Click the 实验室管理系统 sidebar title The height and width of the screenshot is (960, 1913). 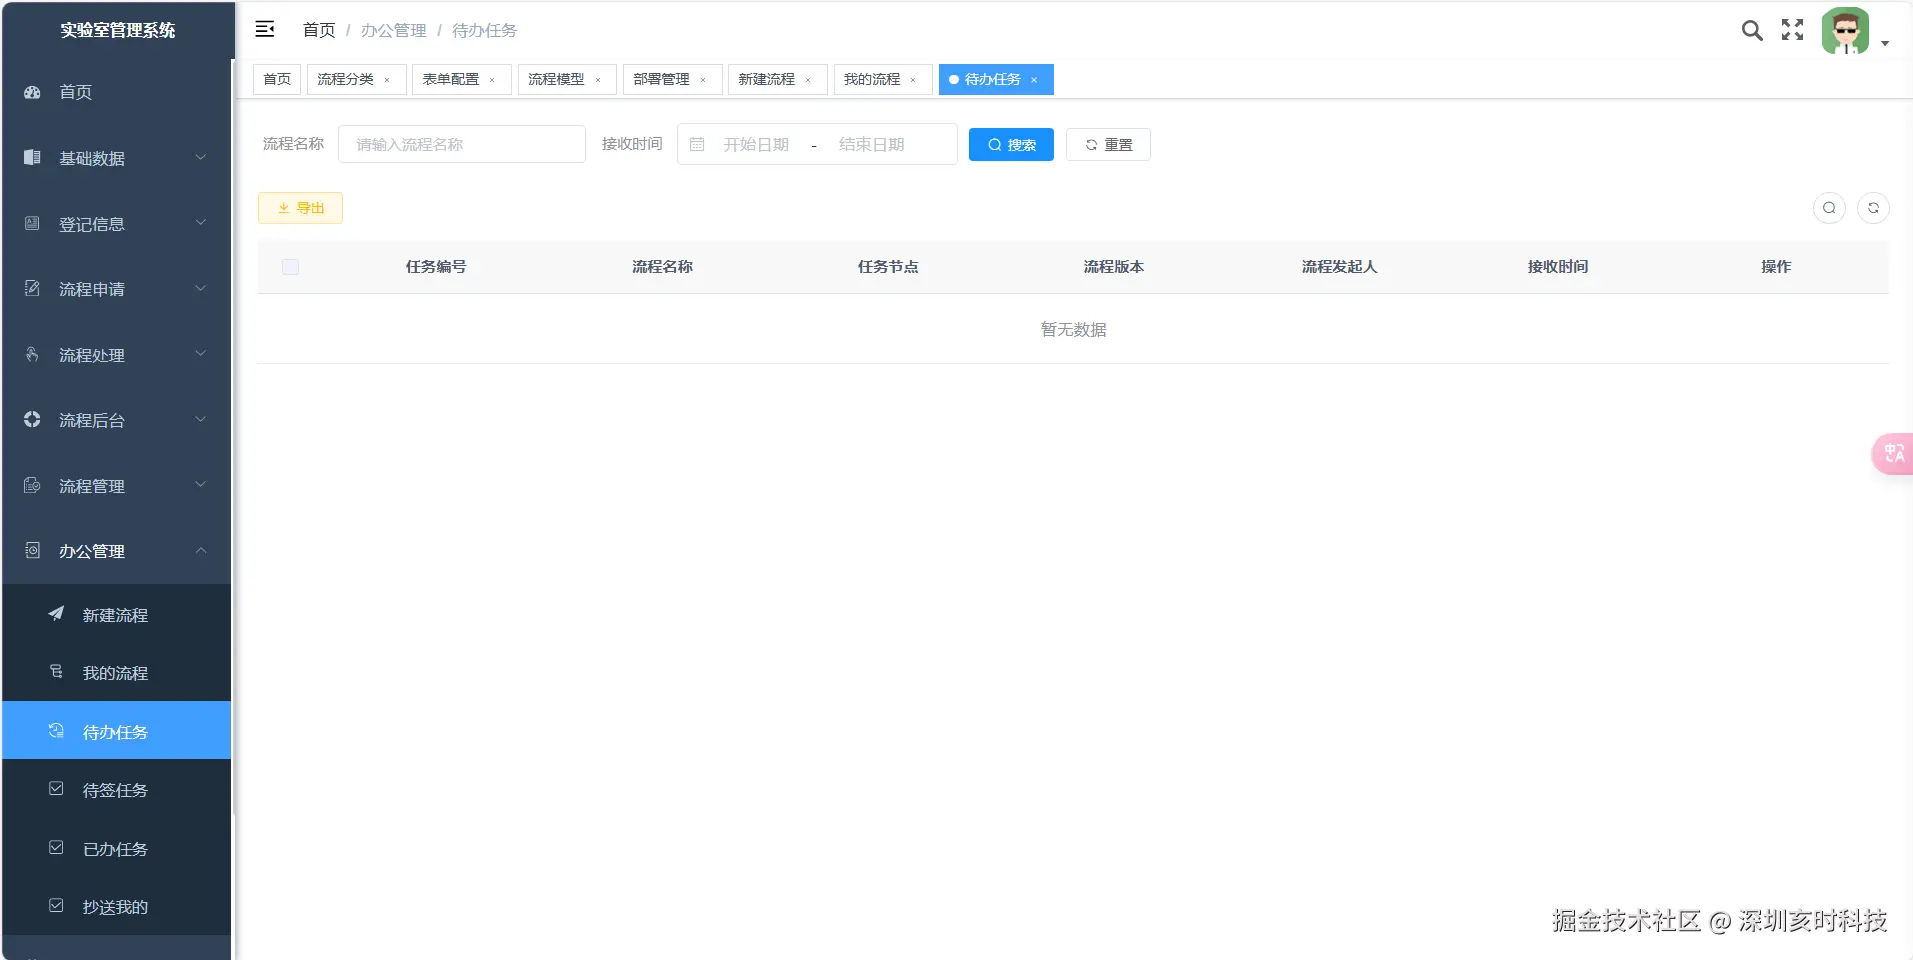tap(117, 30)
